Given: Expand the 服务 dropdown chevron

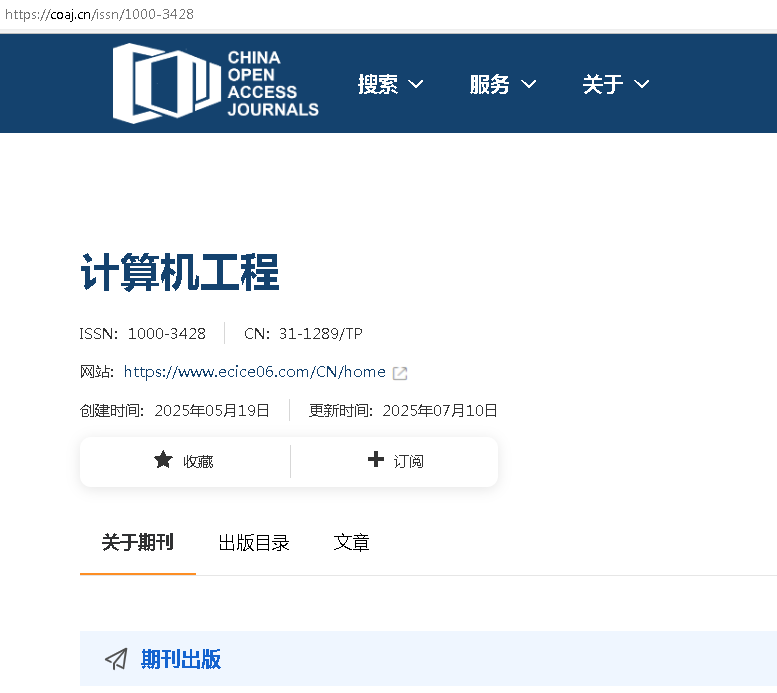Looking at the screenshot, I should pyautogui.click(x=529, y=85).
